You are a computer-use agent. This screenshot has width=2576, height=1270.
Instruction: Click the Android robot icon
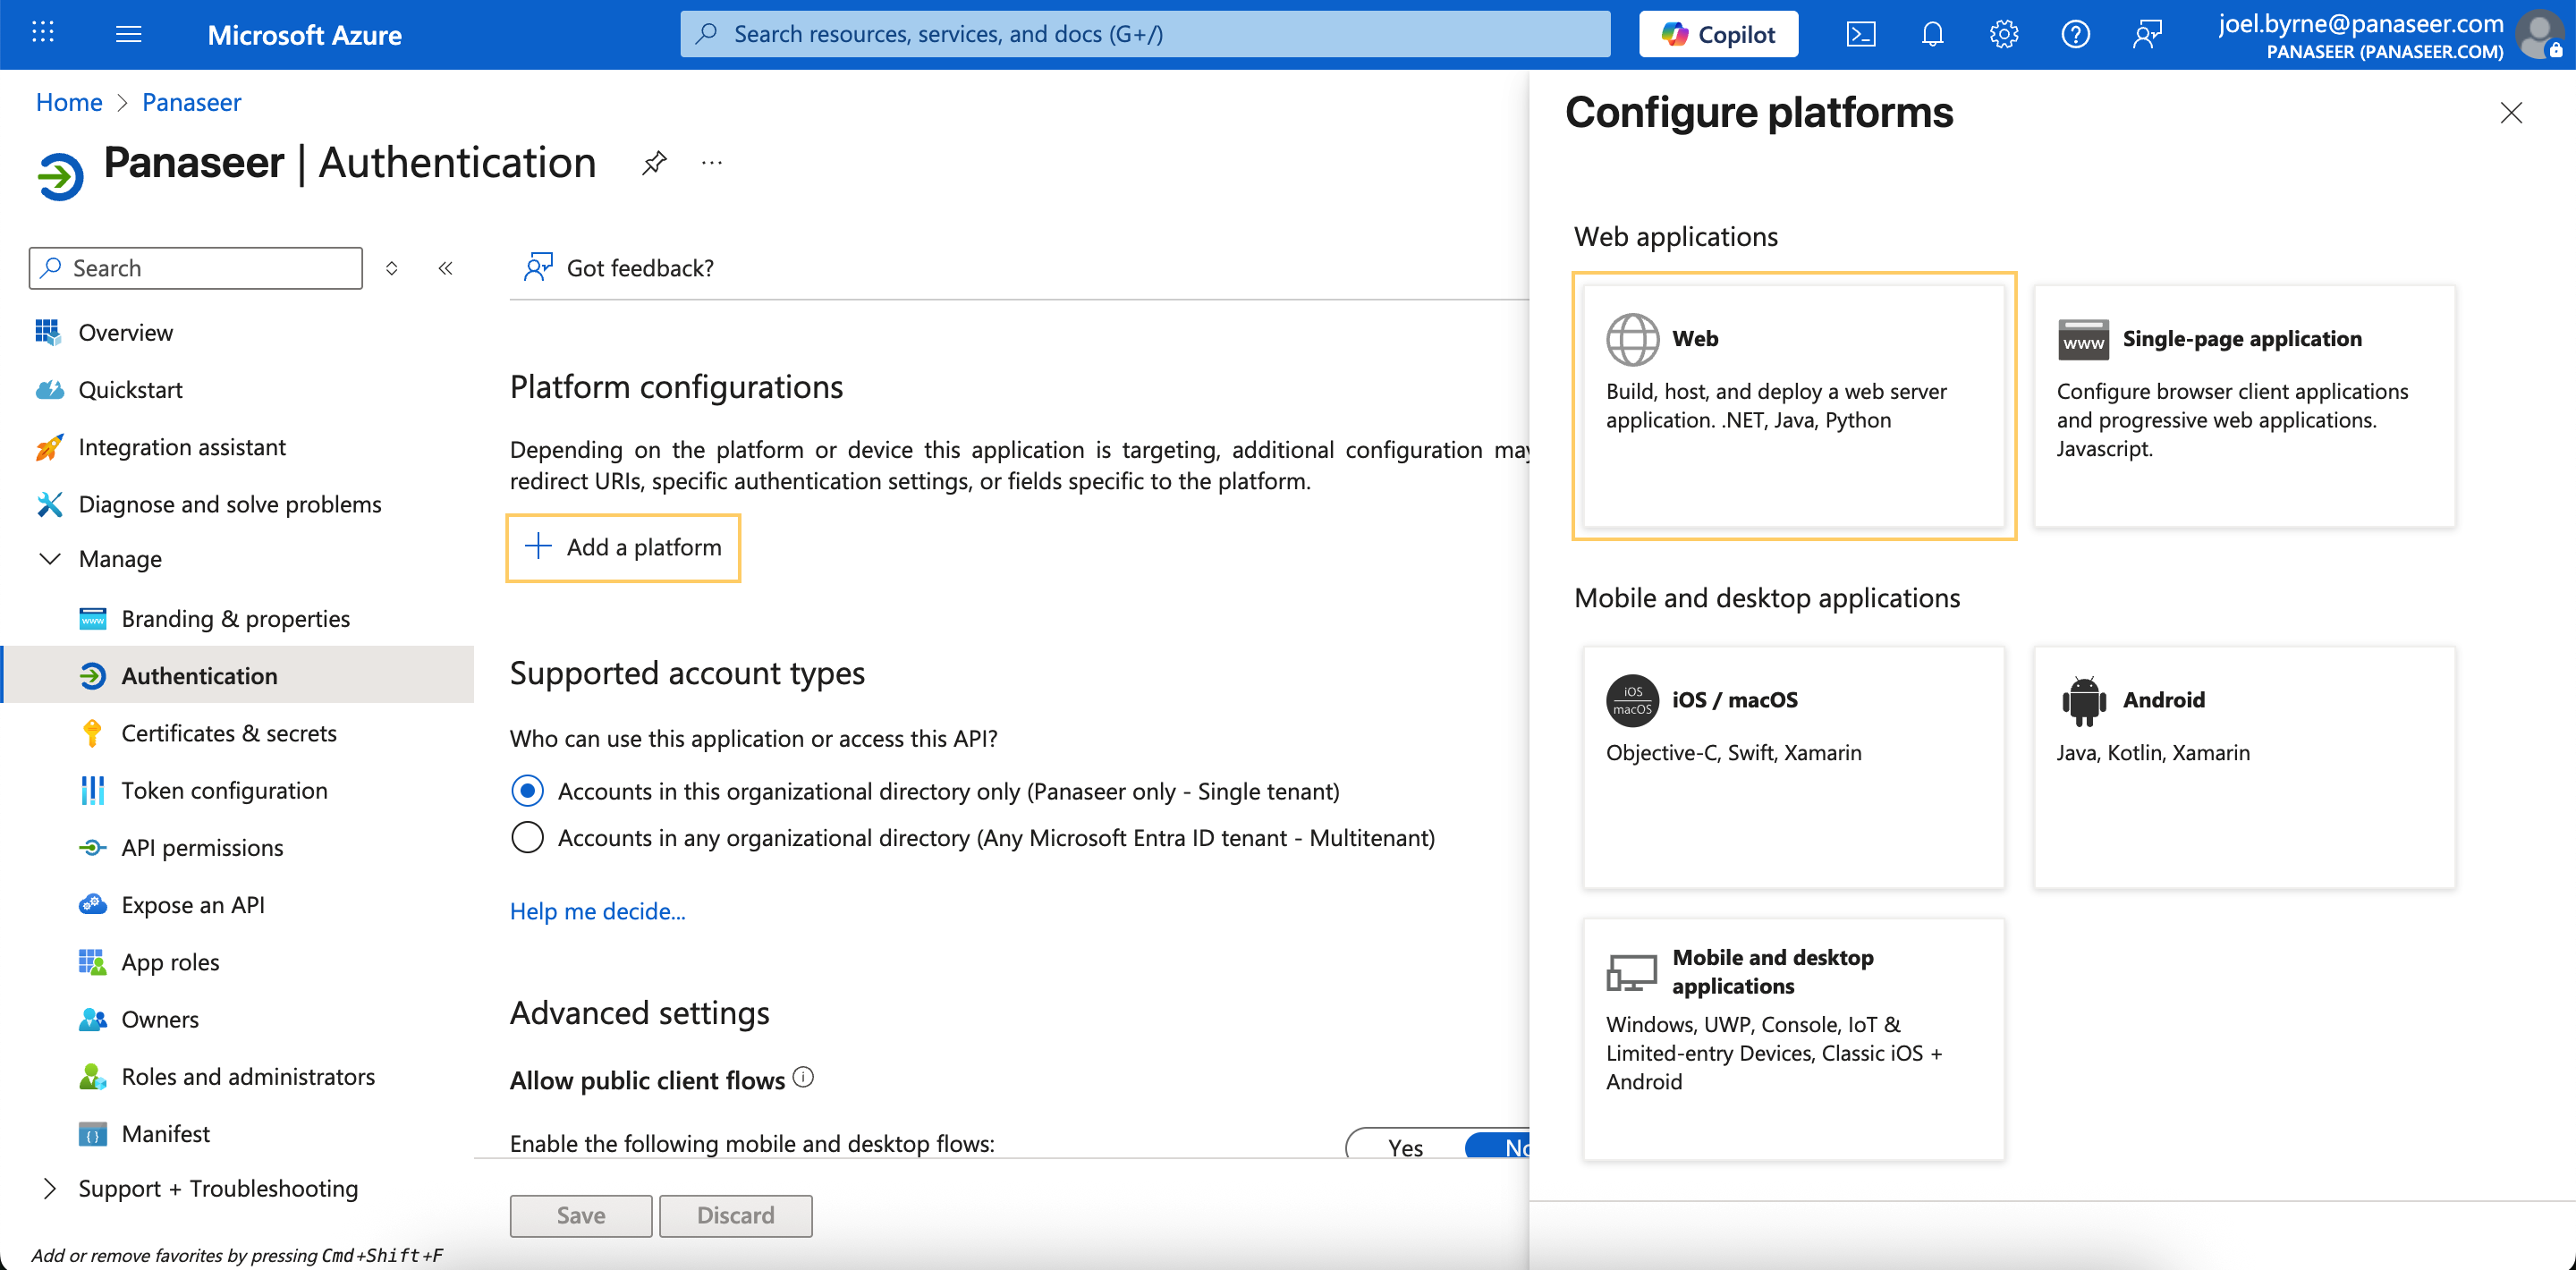point(2083,700)
